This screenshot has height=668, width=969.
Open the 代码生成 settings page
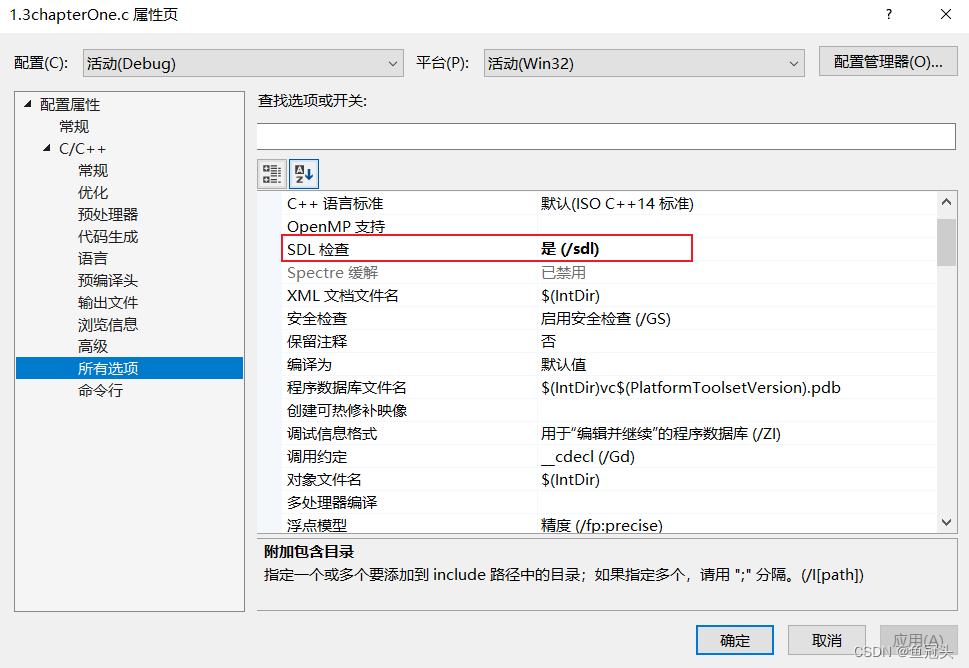[x=108, y=235]
